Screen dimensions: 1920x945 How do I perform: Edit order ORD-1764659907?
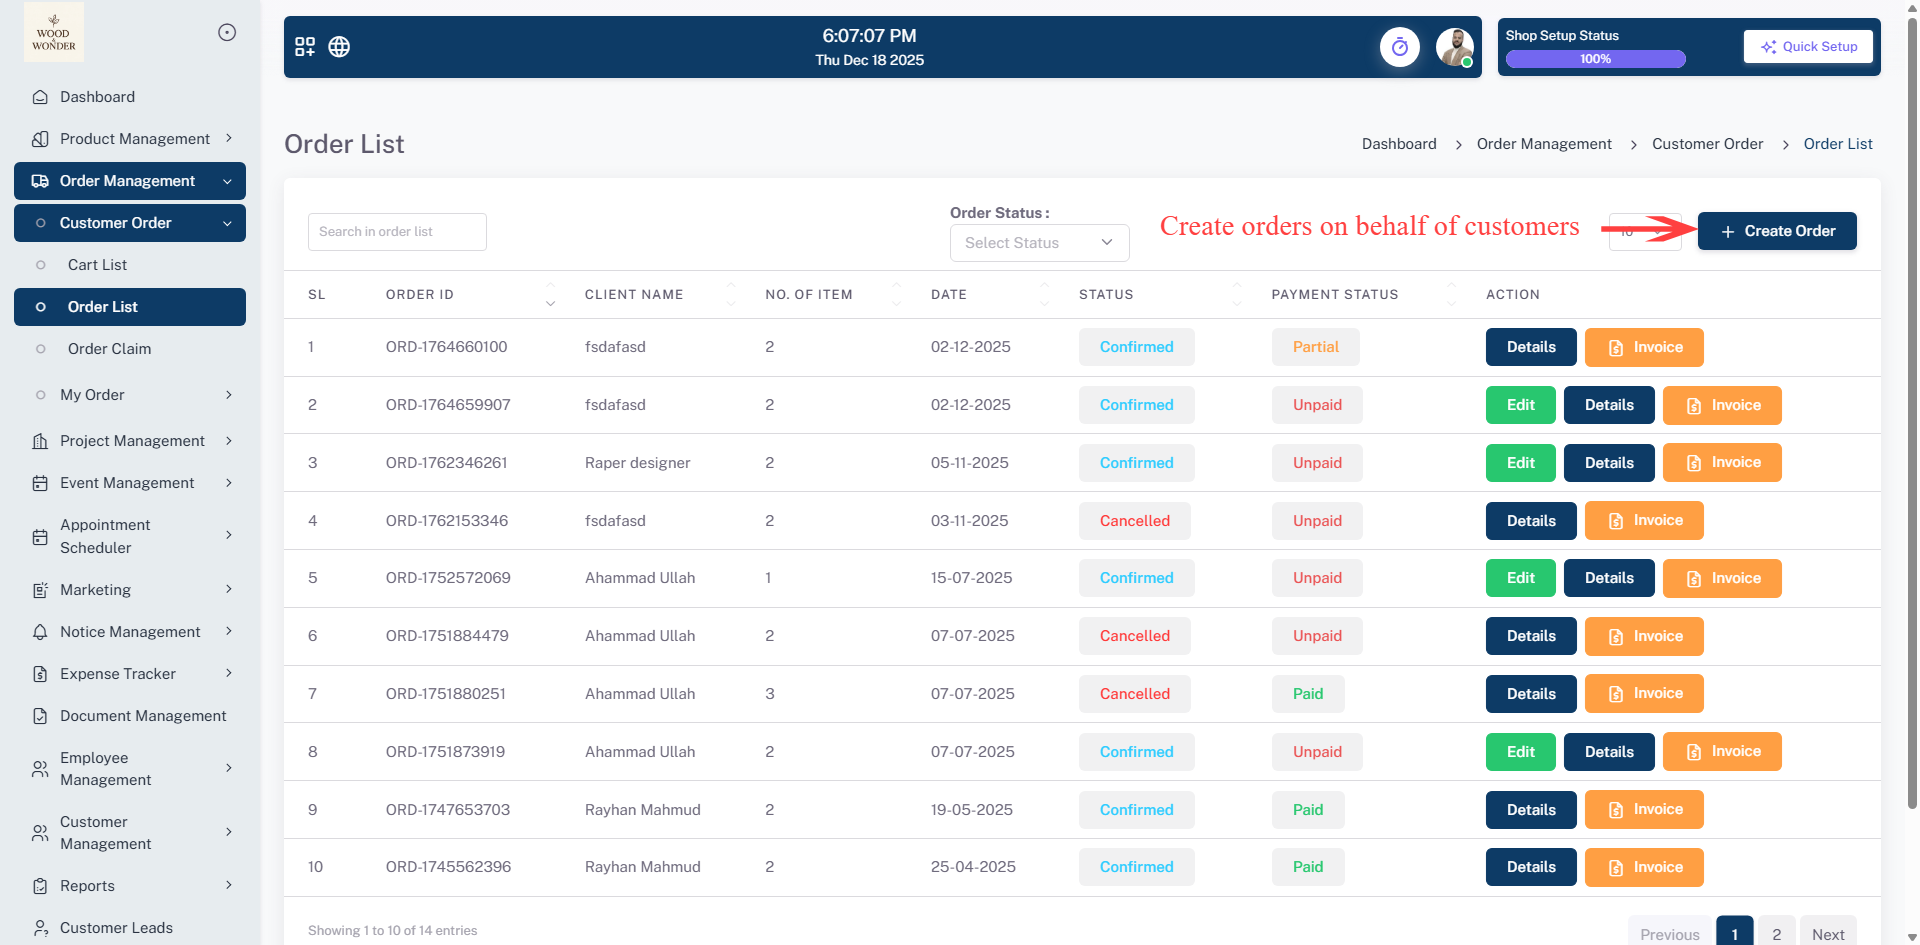pos(1520,406)
